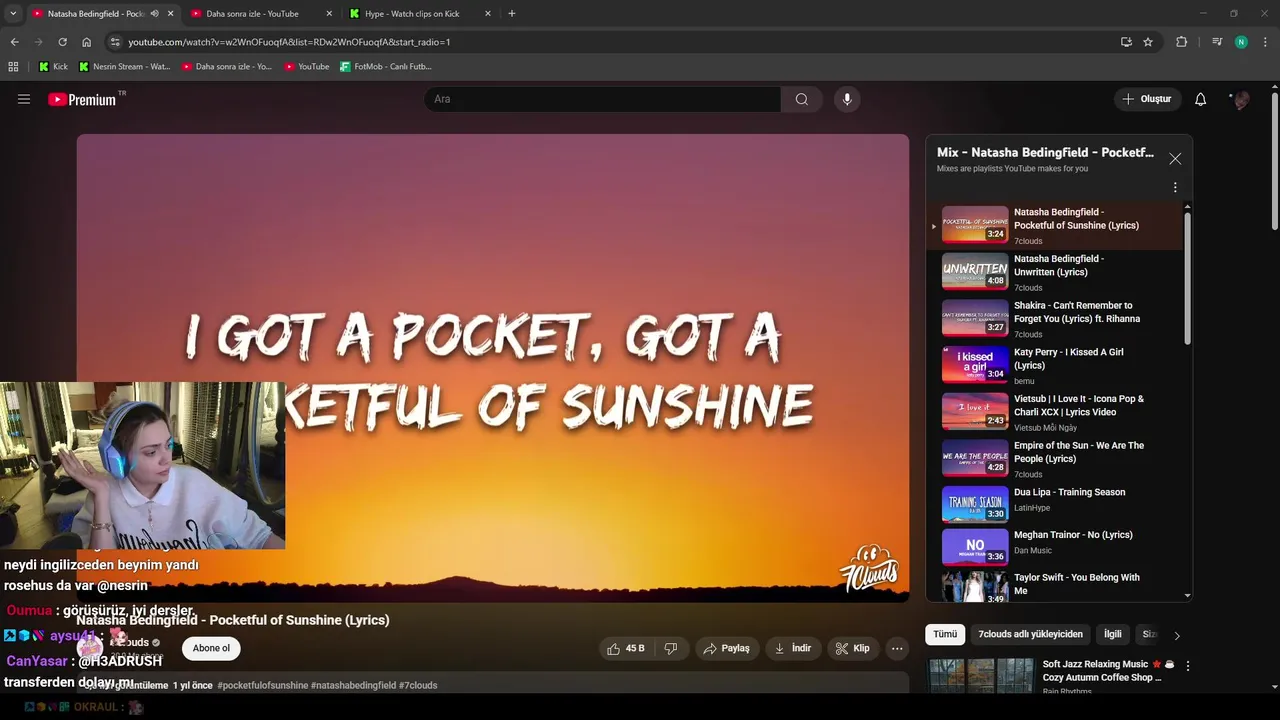Open the apps grid in bookmarks bar

click(13, 67)
